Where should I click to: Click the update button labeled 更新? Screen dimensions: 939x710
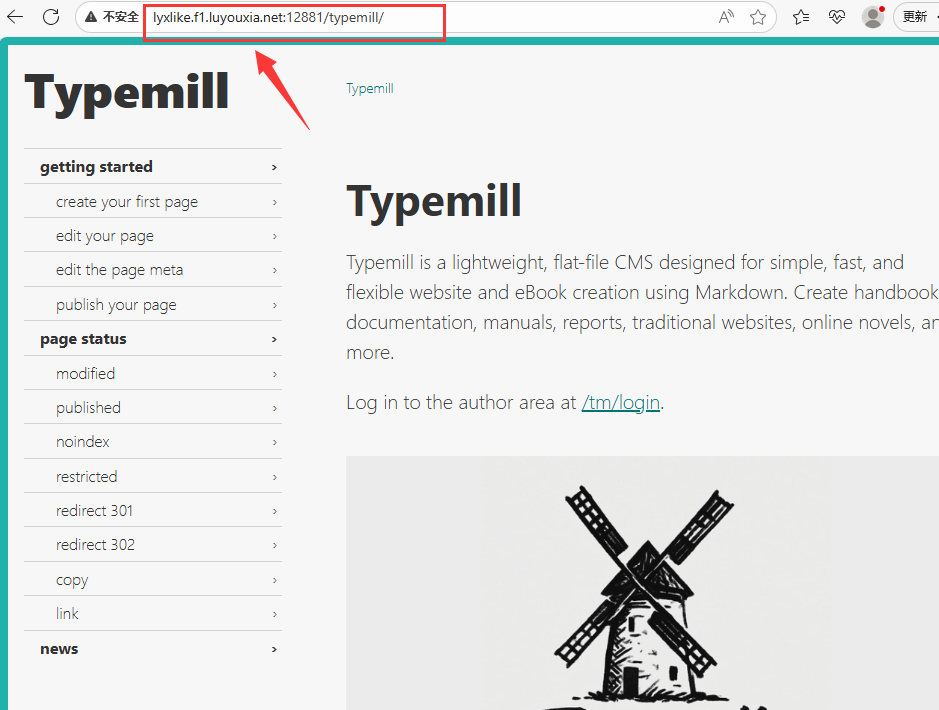(x=916, y=17)
